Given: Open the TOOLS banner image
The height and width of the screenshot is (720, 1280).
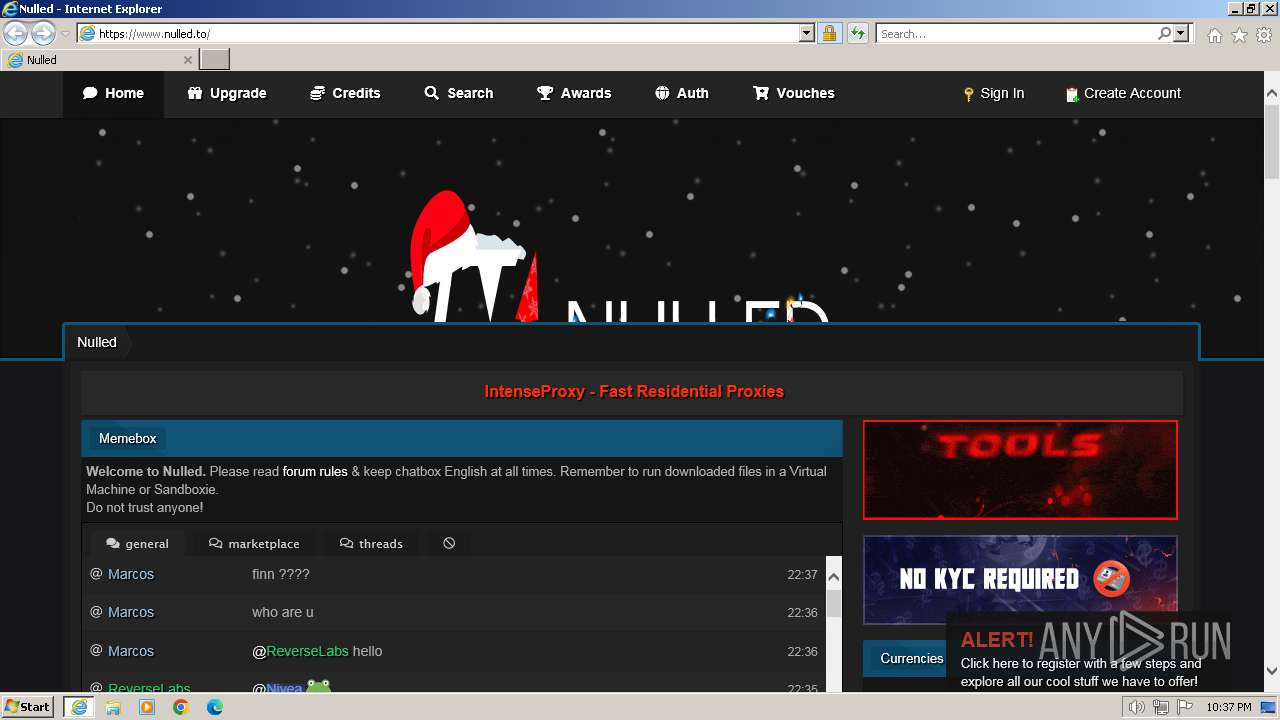Looking at the screenshot, I should (1020, 470).
